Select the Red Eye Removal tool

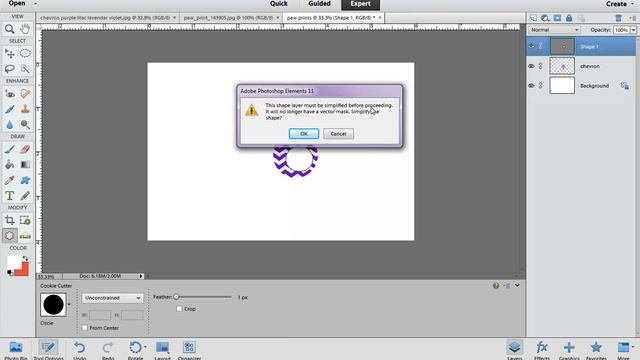[9, 94]
